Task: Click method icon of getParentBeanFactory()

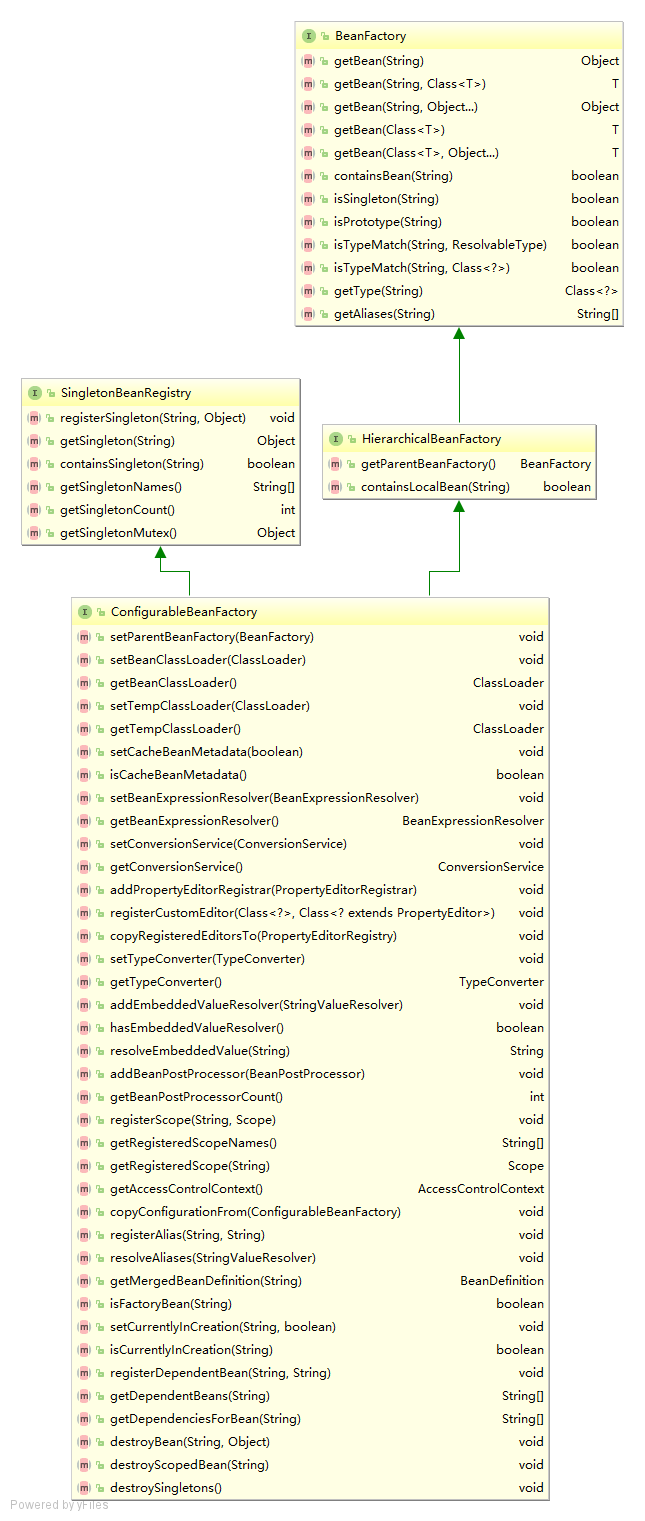Action: coord(336,464)
